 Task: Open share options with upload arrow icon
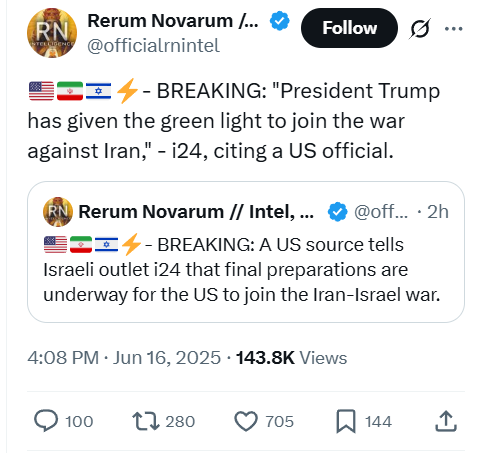(446, 421)
